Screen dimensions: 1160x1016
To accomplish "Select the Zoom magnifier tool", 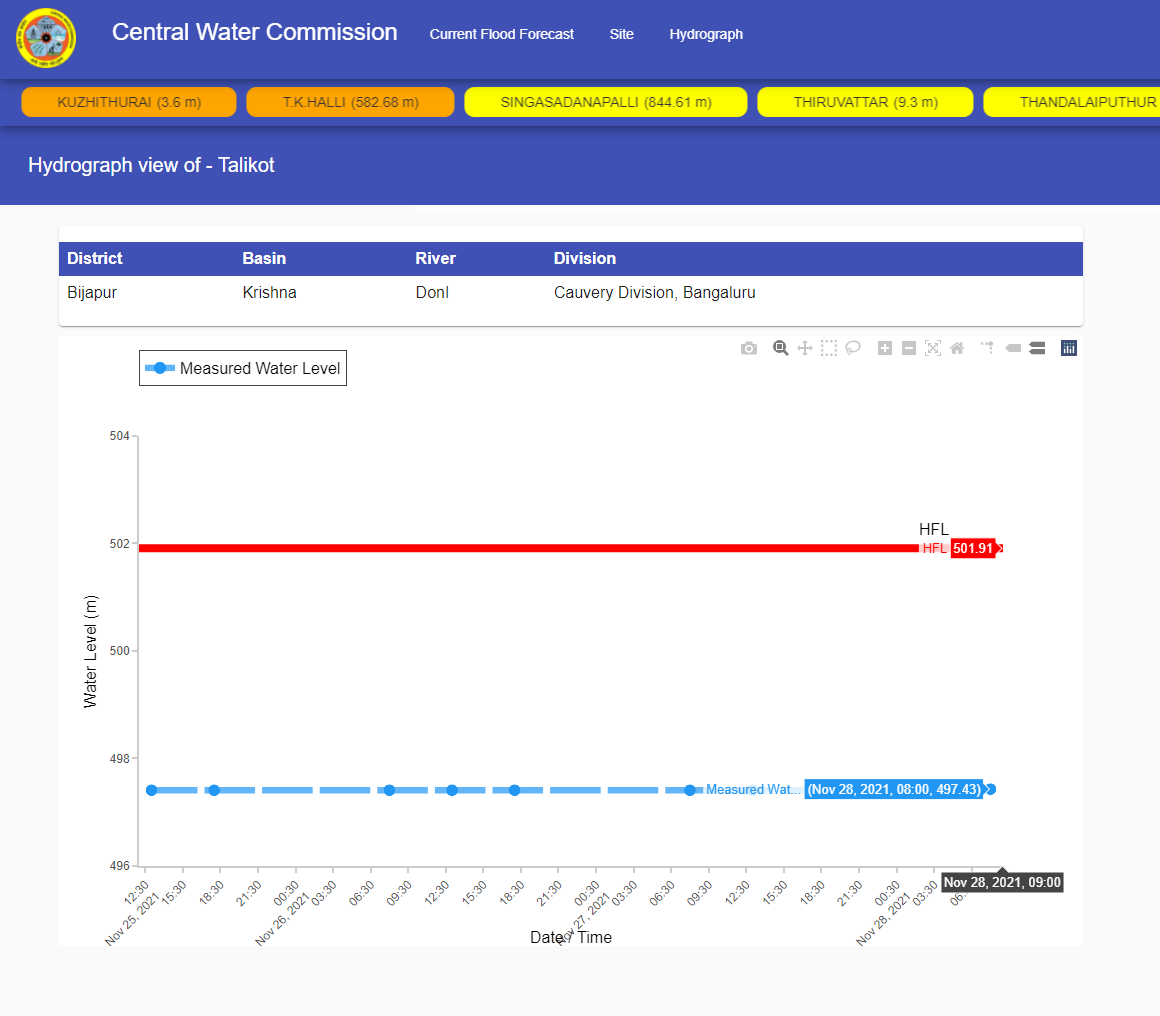I will point(781,348).
